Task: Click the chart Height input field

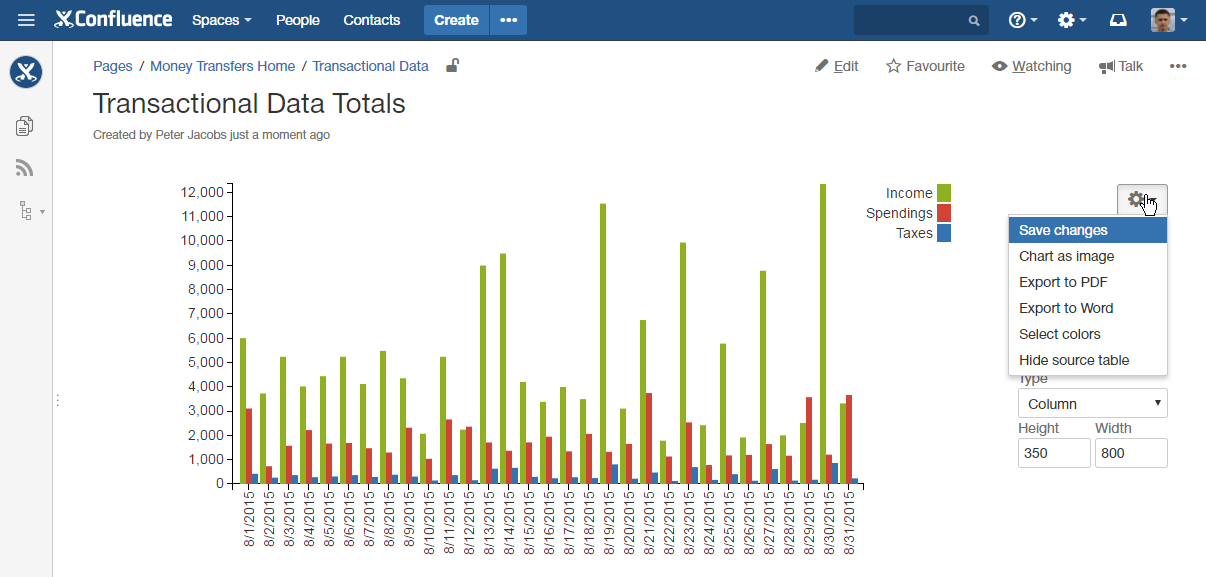Action: pyautogui.click(x=1054, y=453)
